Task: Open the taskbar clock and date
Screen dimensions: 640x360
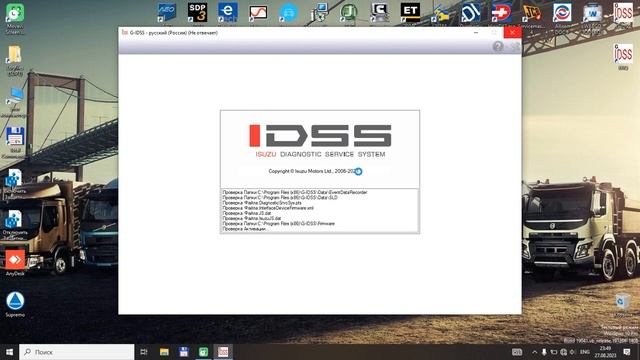Action: (x=605, y=352)
